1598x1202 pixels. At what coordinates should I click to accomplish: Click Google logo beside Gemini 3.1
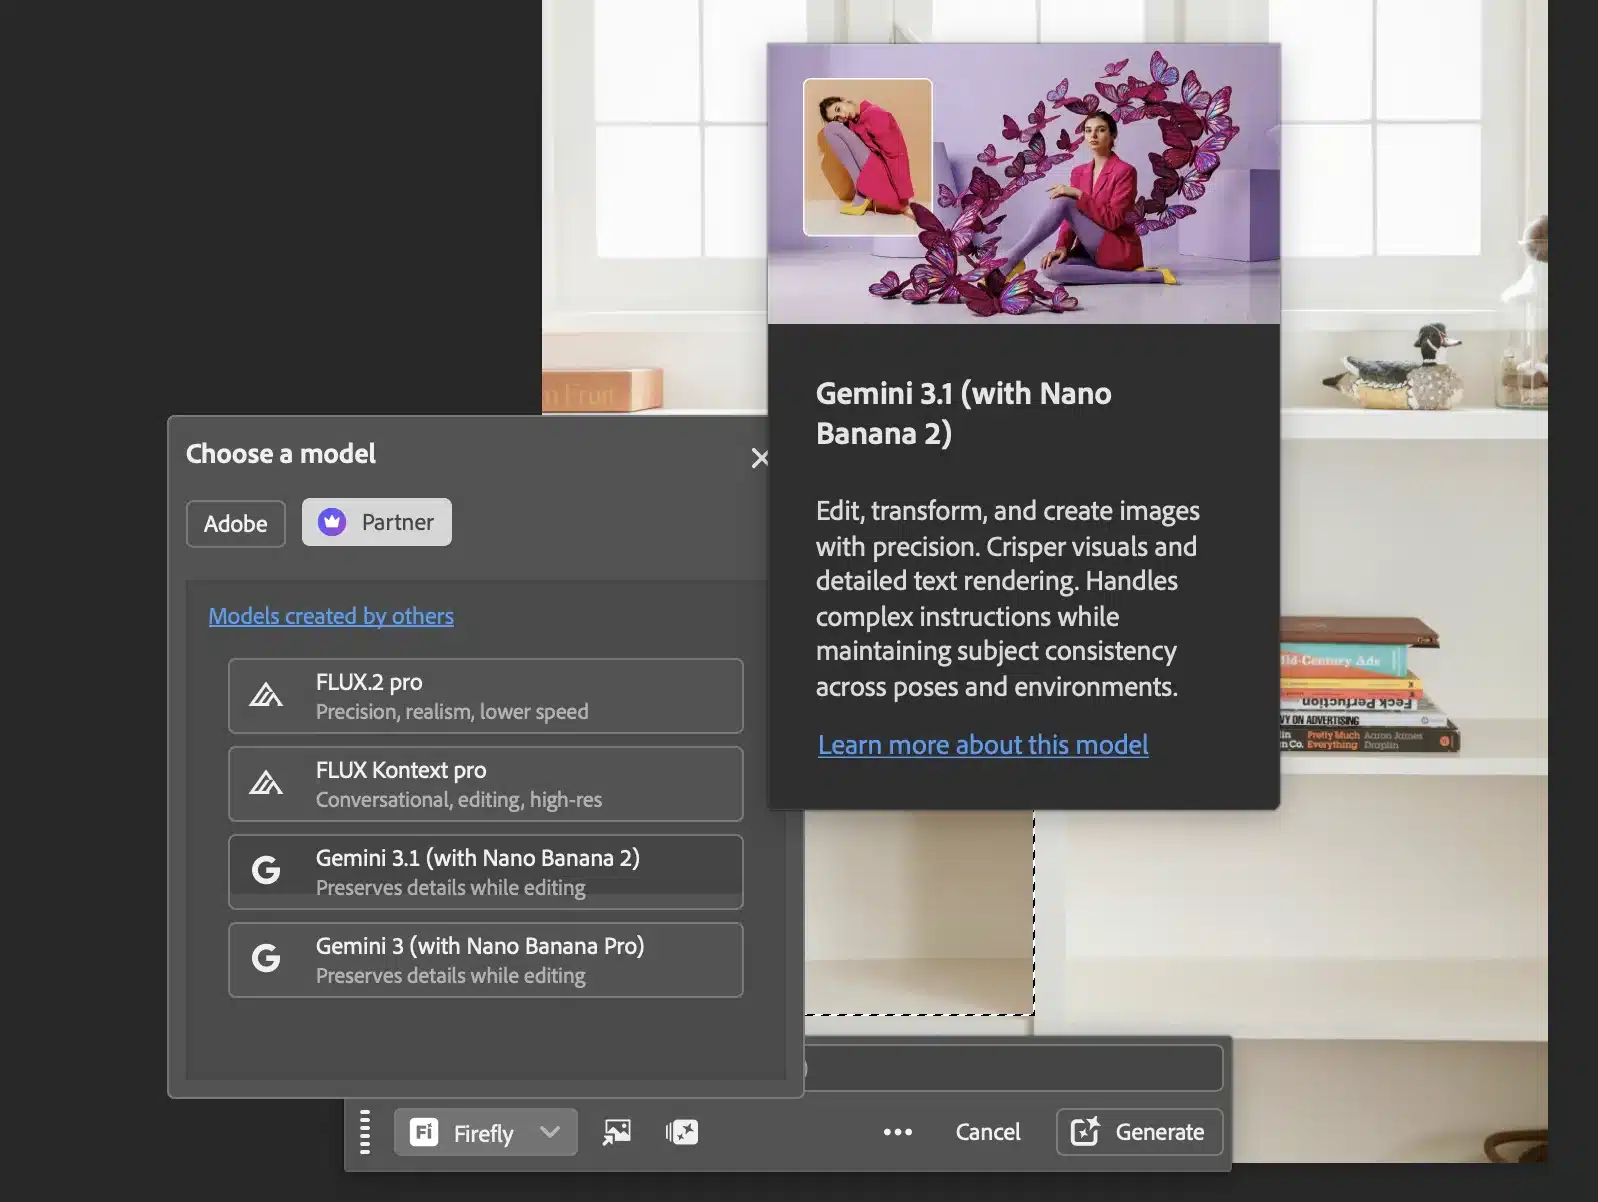[x=266, y=870]
